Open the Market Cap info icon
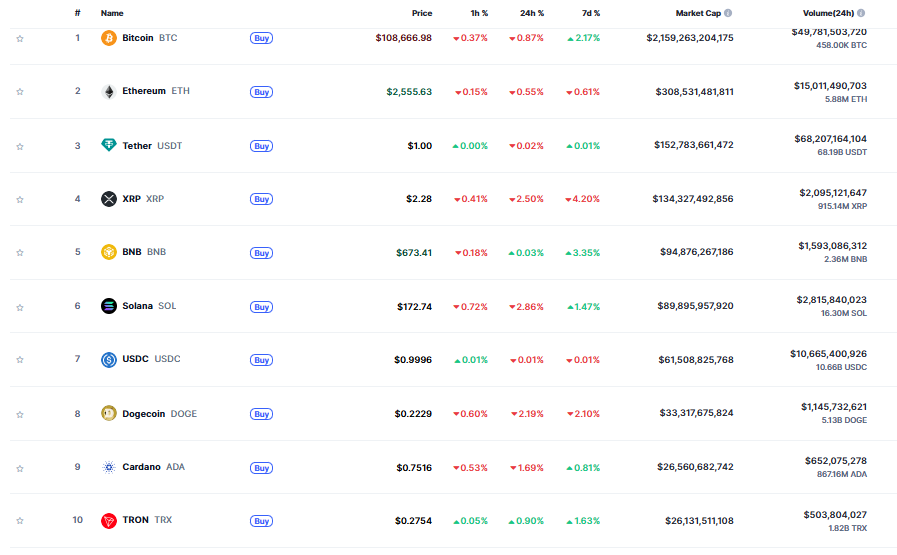Viewport: 897px width, 555px height. [728, 13]
